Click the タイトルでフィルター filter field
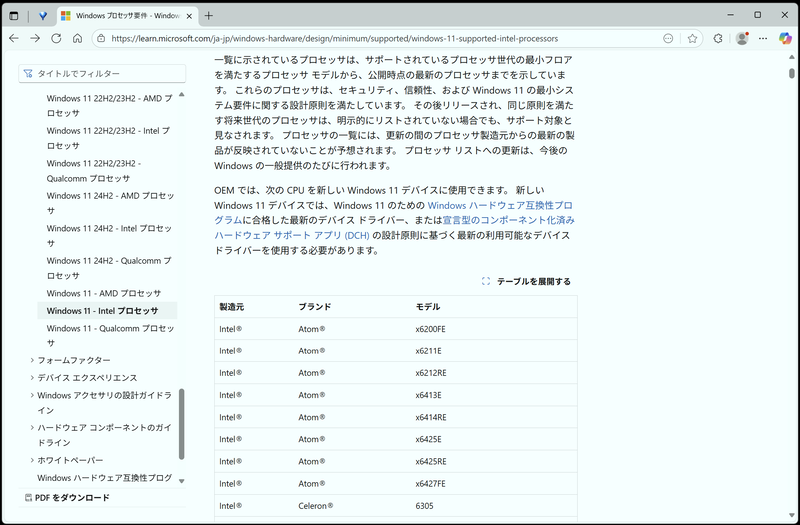 tap(102, 73)
